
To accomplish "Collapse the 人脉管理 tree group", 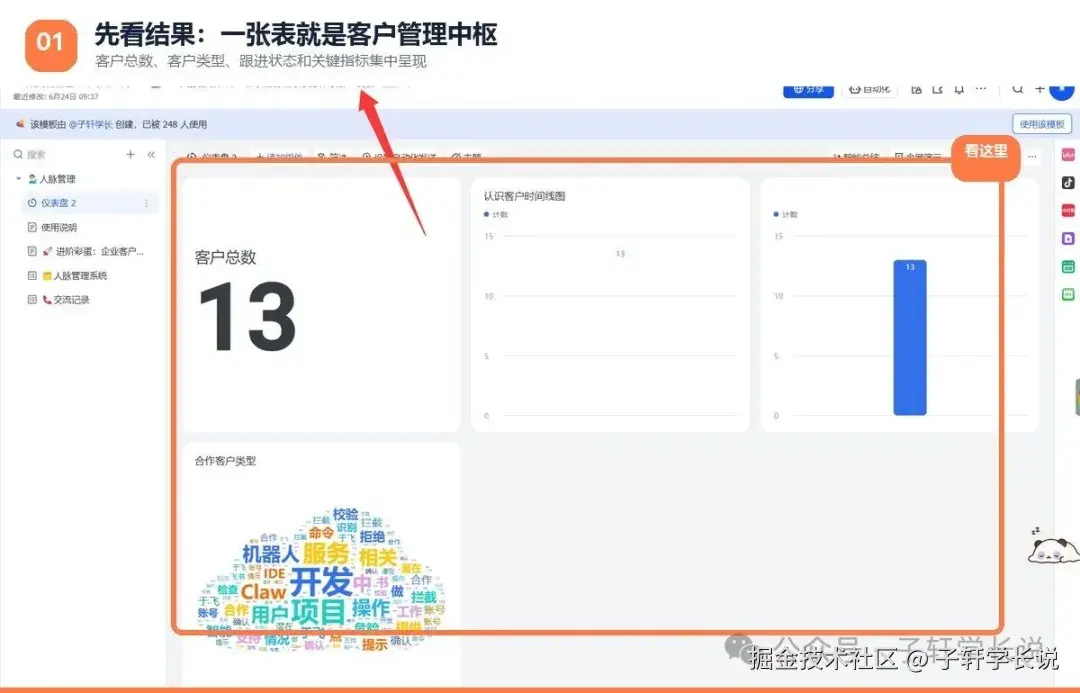I will [x=19, y=178].
